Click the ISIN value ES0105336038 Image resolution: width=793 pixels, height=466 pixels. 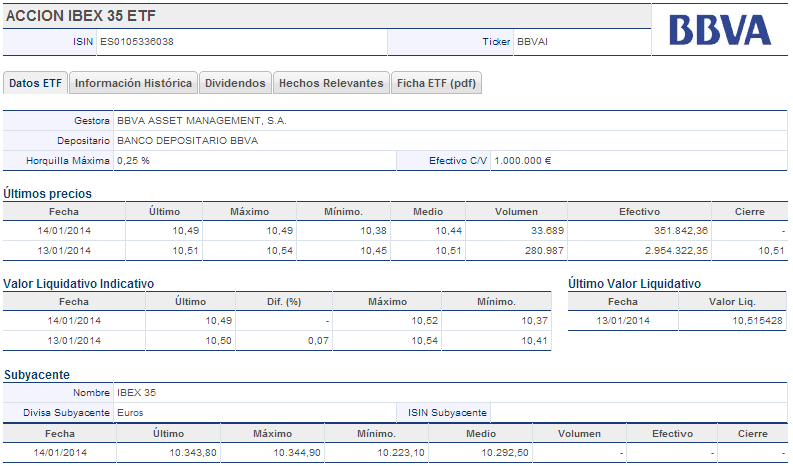coord(137,41)
